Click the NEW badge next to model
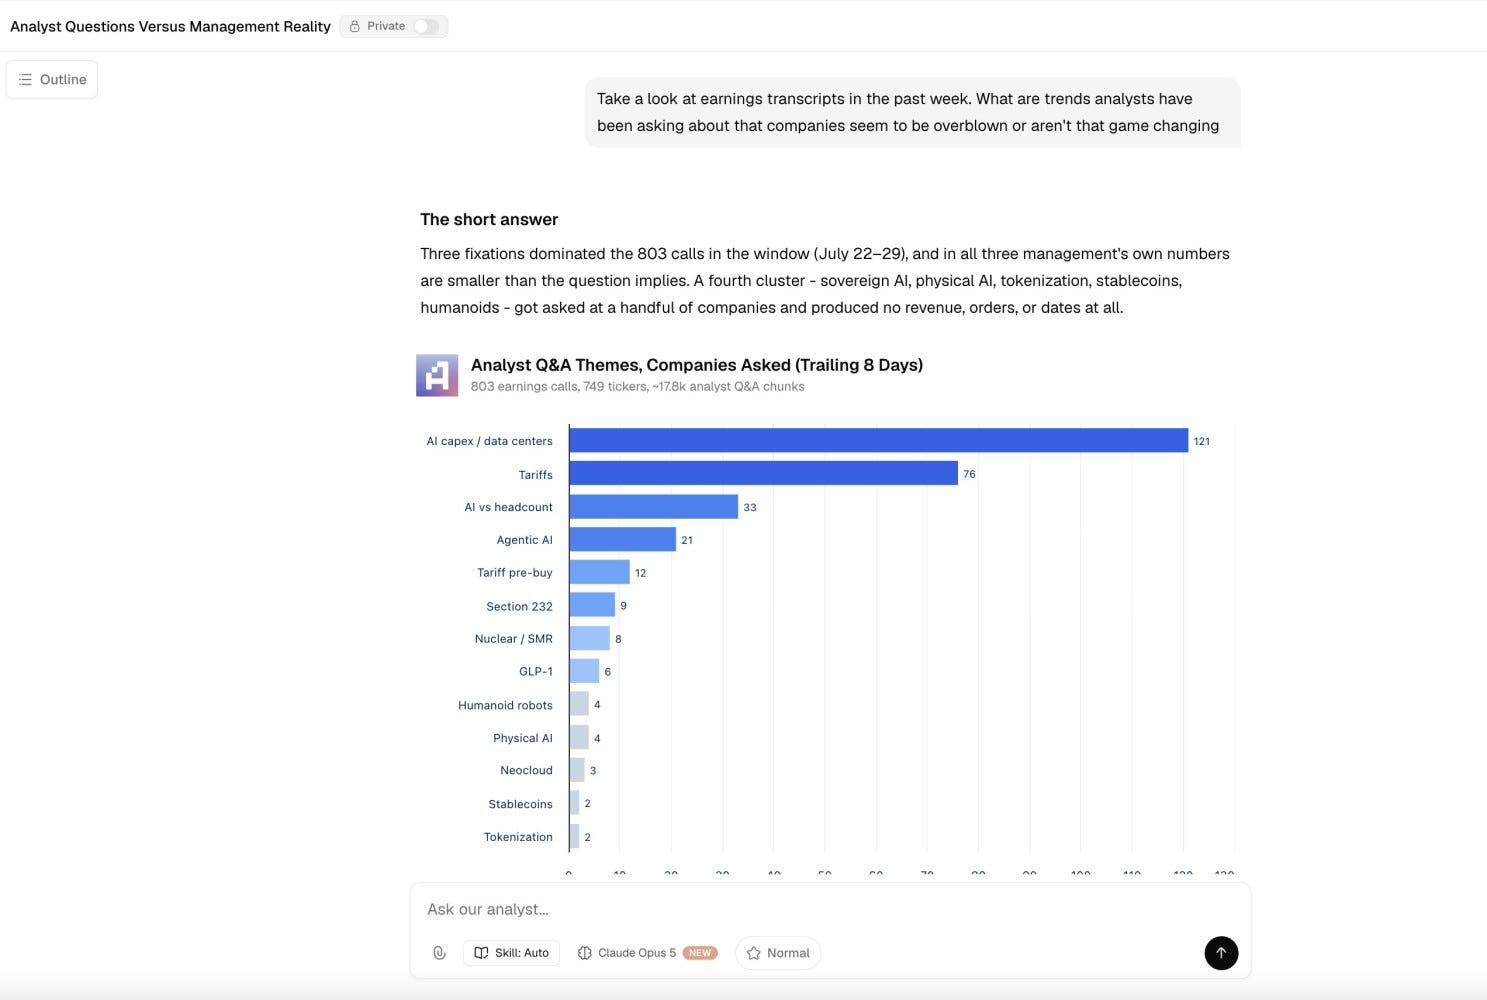The image size is (1487, 1000). pos(700,953)
